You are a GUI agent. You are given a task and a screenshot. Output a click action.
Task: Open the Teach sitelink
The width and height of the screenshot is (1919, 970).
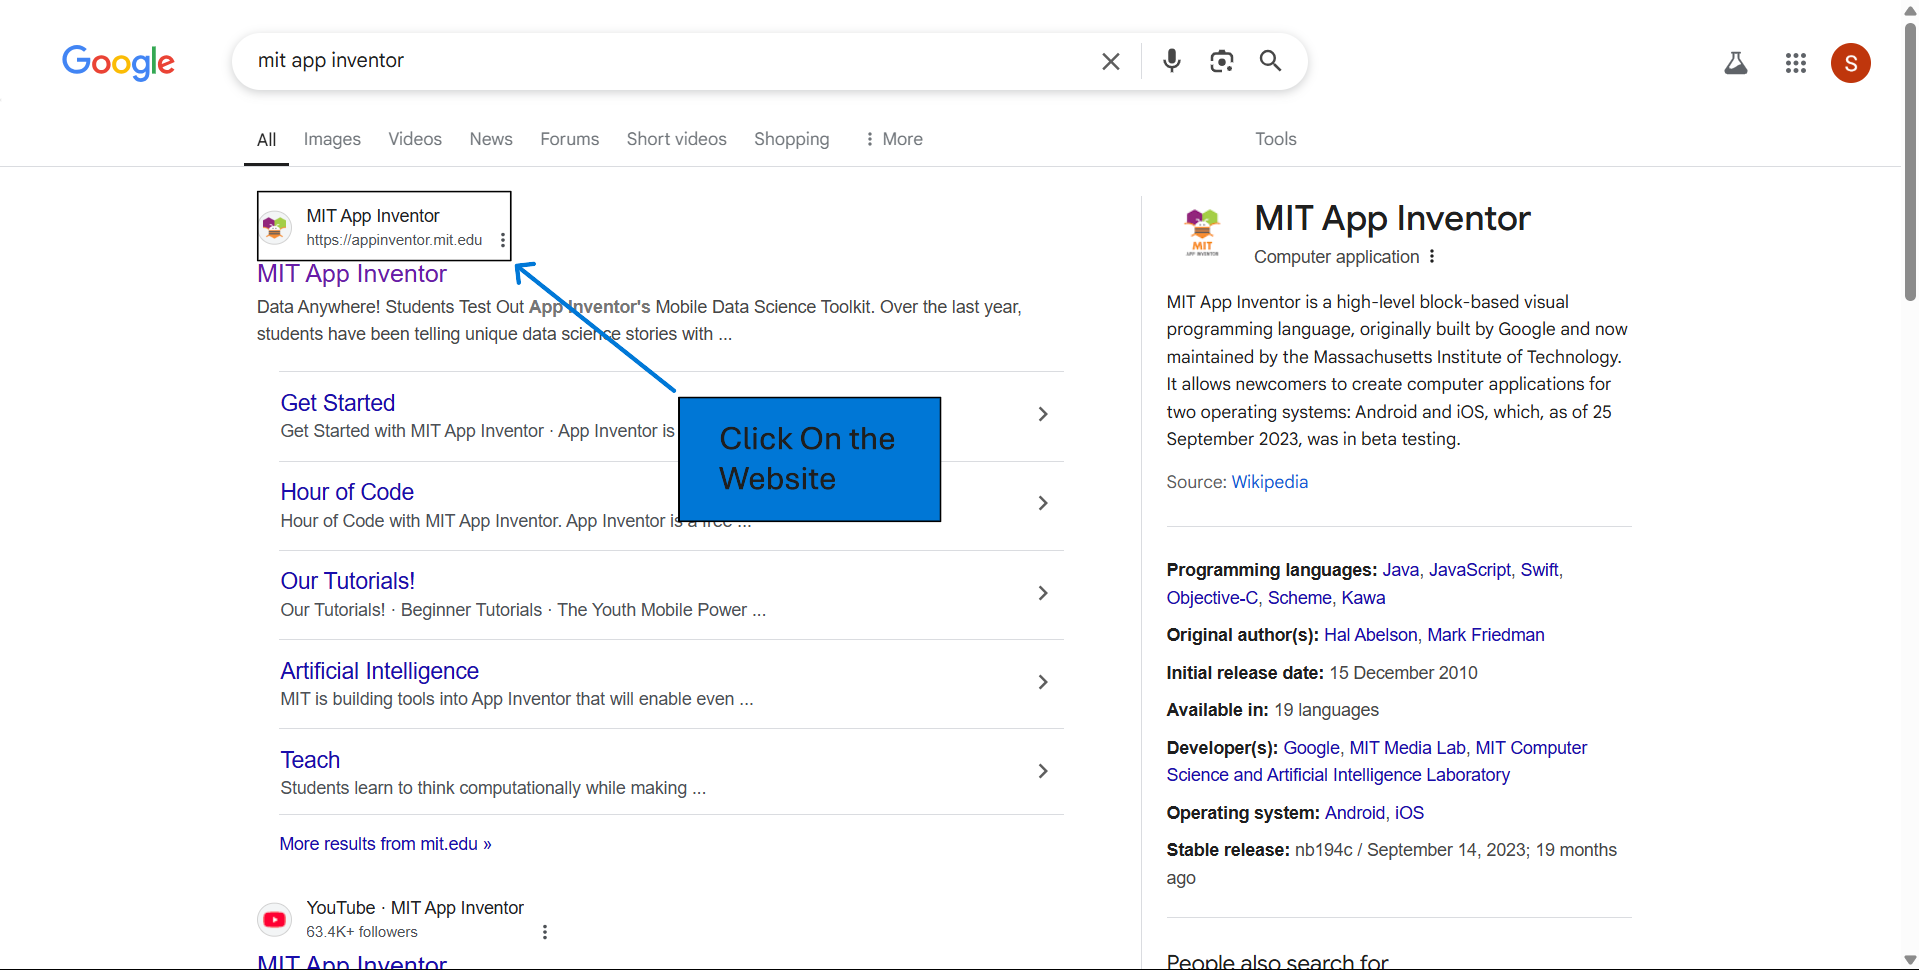point(310,760)
